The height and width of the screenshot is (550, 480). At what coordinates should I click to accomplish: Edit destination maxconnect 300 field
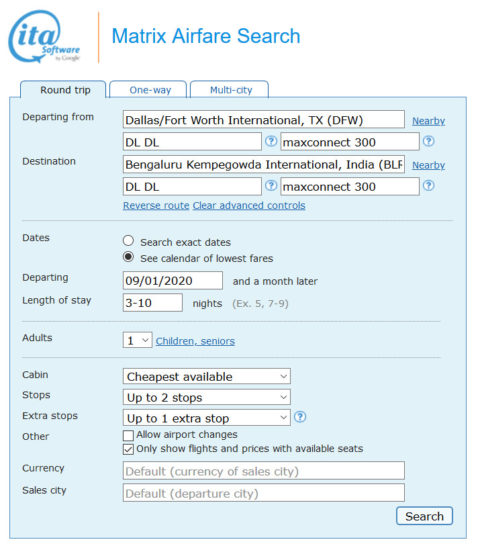[x=350, y=186]
